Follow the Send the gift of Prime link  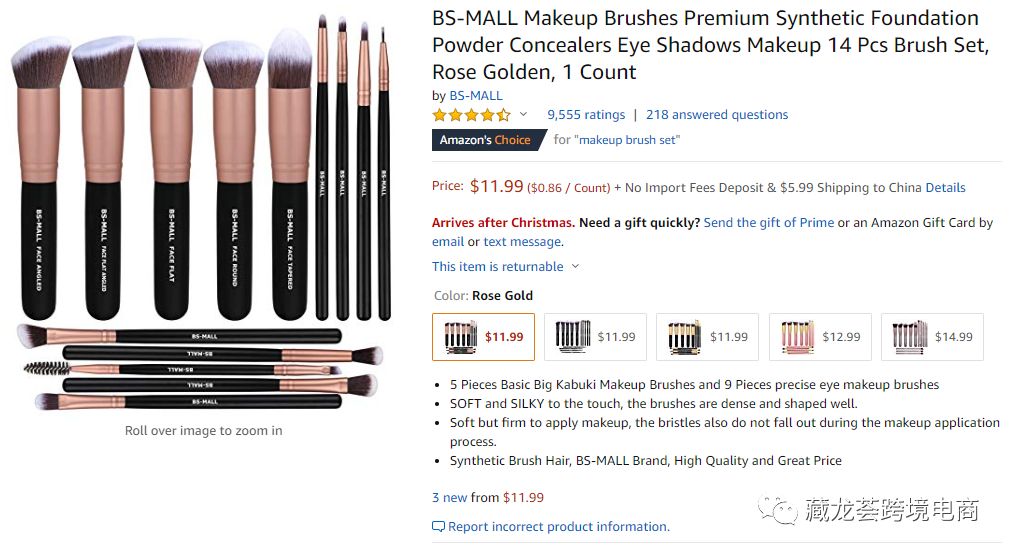click(768, 222)
